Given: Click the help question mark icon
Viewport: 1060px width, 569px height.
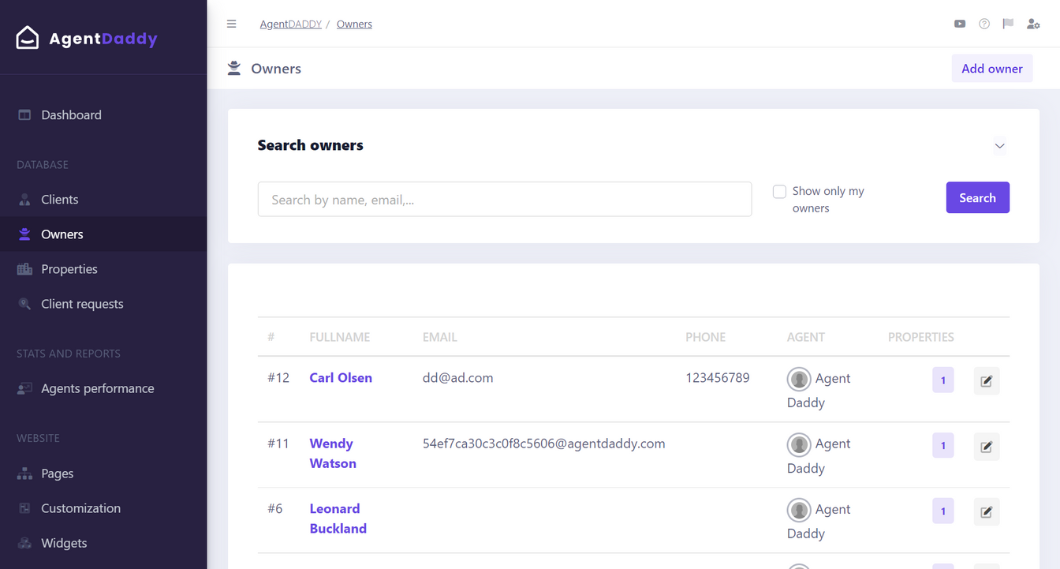Looking at the screenshot, I should click(984, 24).
